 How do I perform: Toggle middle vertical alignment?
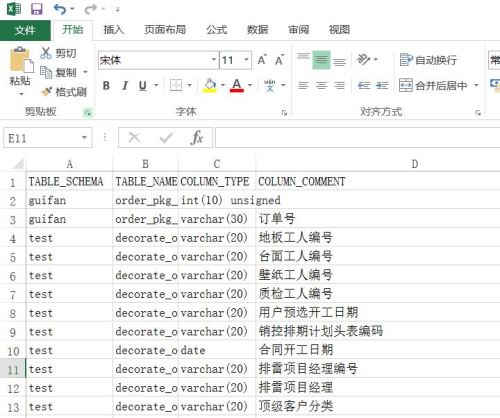pos(321,60)
